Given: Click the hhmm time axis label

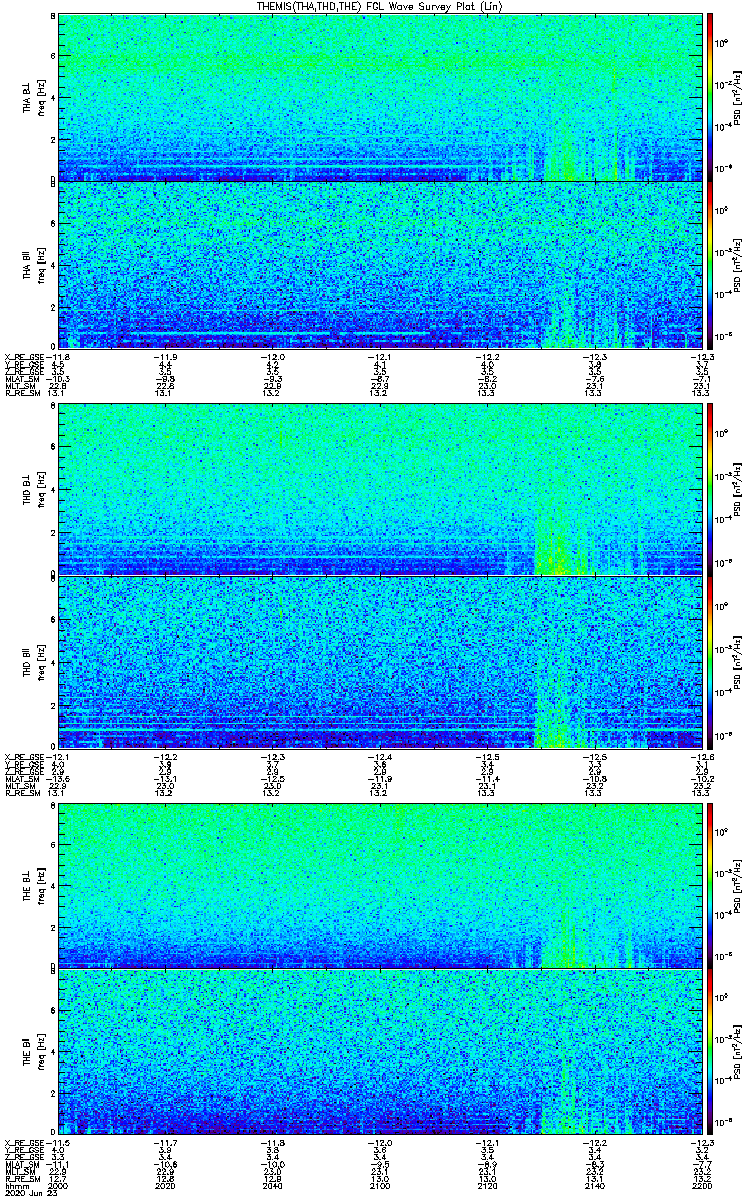Looking at the screenshot, I should (x=16, y=1186).
